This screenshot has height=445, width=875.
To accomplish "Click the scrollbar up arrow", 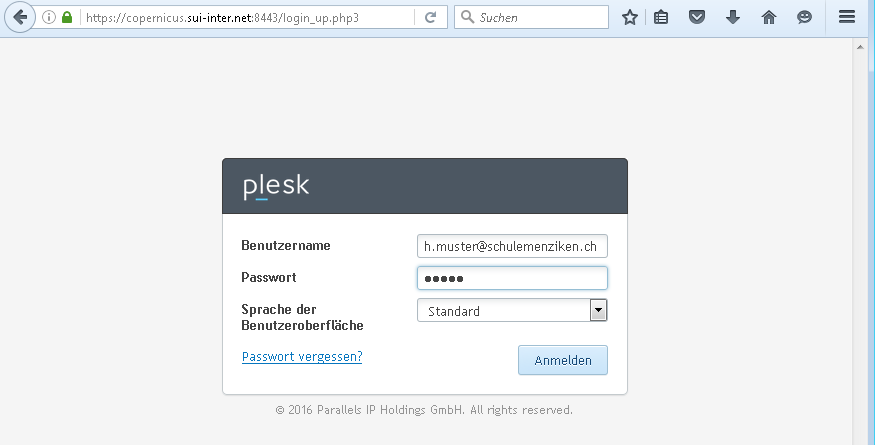I will 860,47.
